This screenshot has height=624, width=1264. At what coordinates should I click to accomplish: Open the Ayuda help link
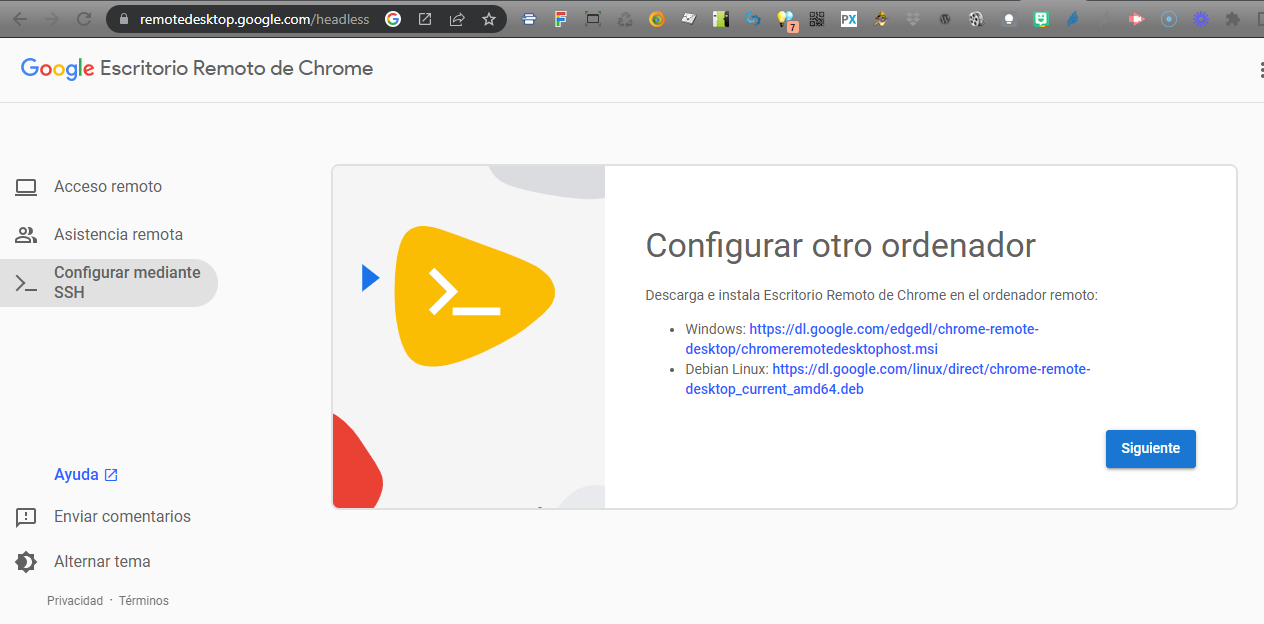coord(86,475)
